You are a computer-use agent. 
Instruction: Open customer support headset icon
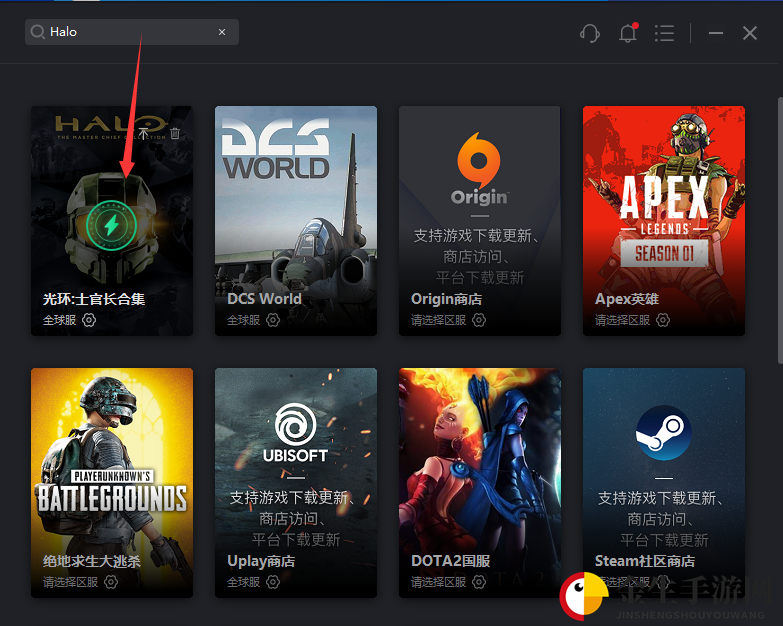pos(590,33)
